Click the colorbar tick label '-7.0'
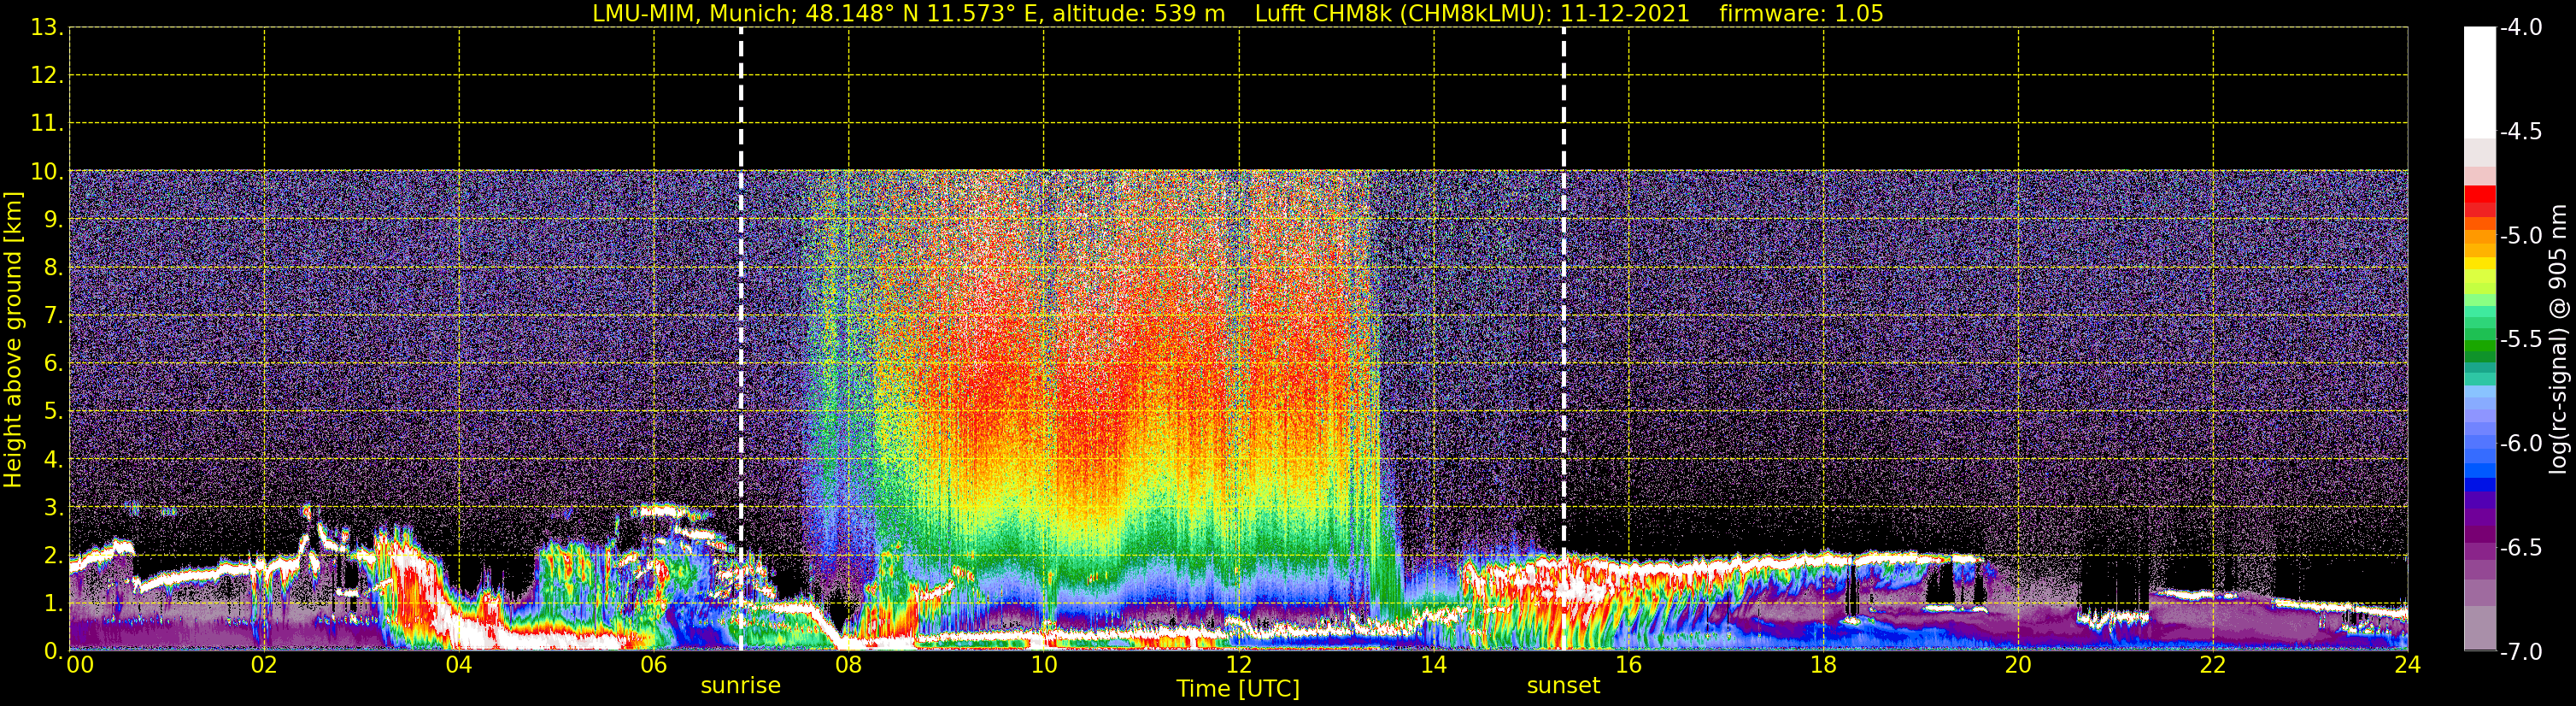 [x=2520, y=651]
